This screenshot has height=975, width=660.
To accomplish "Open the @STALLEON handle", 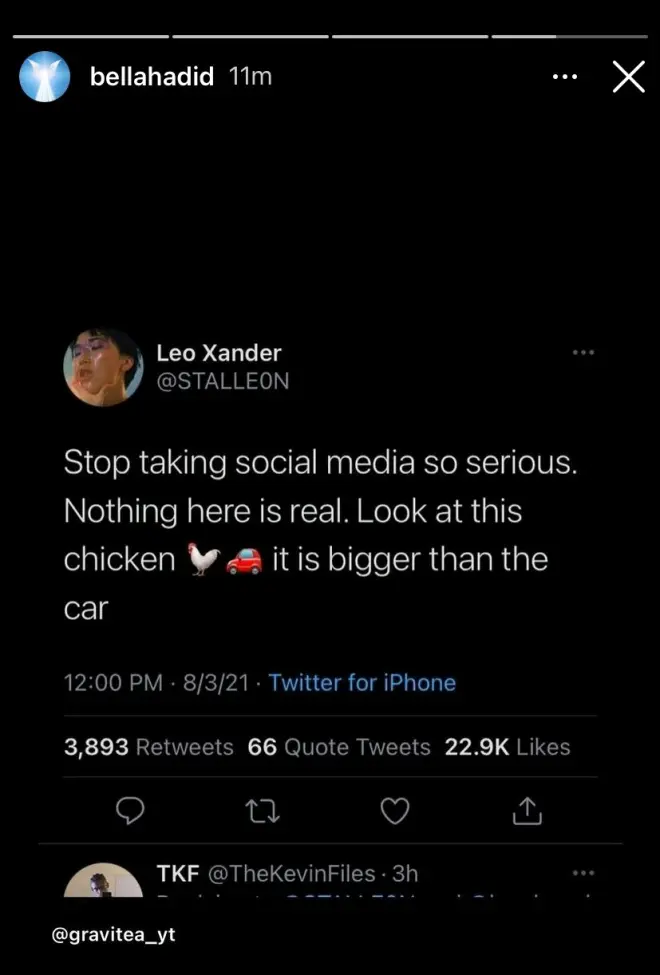I will (222, 381).
